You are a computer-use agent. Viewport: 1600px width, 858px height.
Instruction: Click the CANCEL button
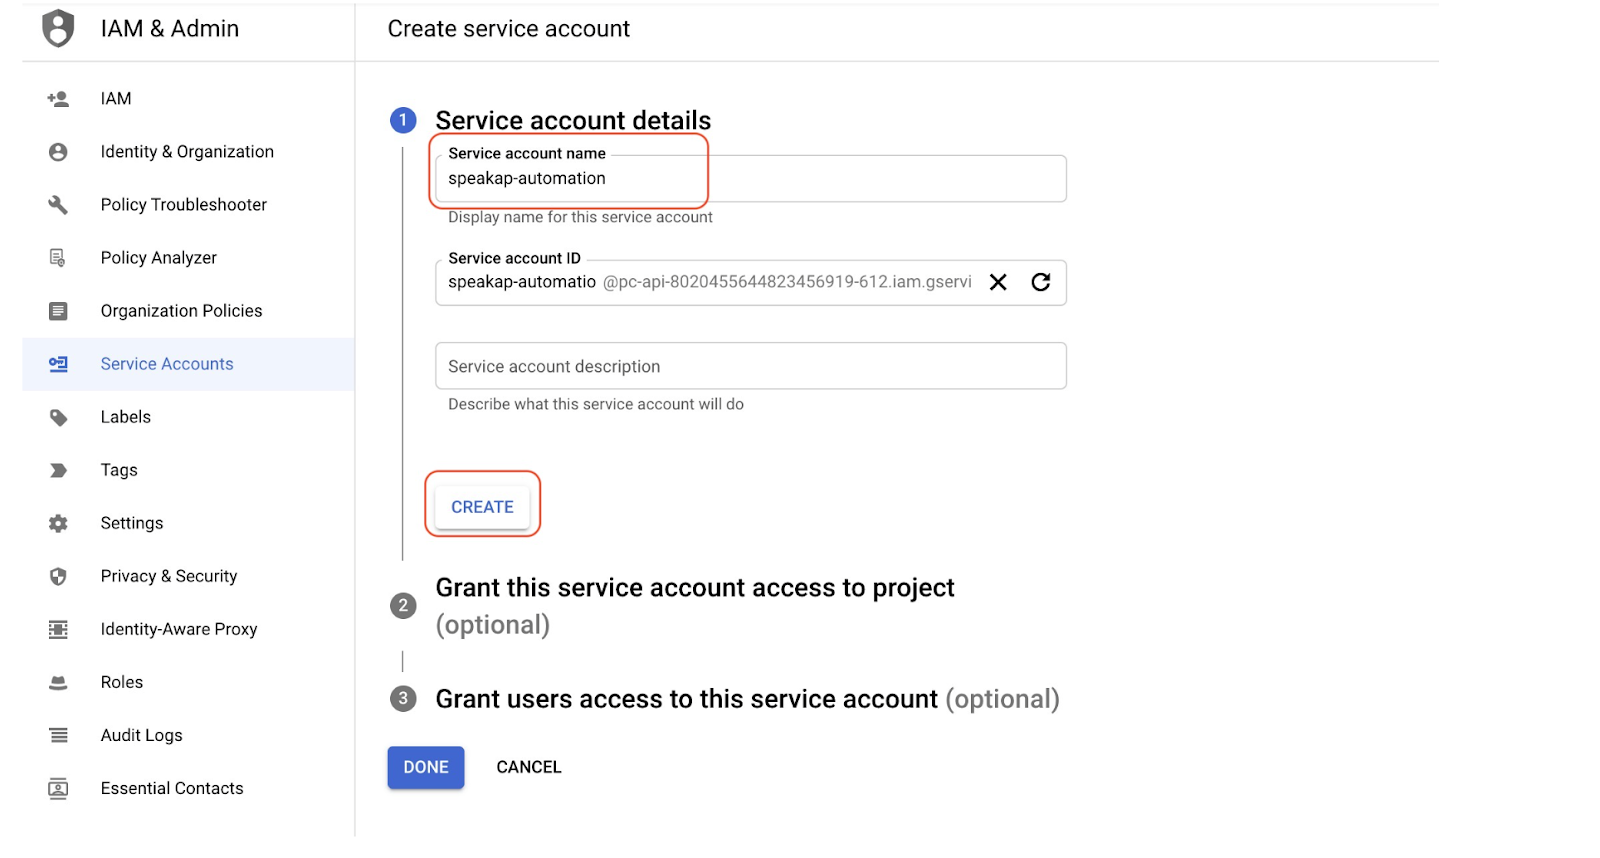click(x=529, y=767)
